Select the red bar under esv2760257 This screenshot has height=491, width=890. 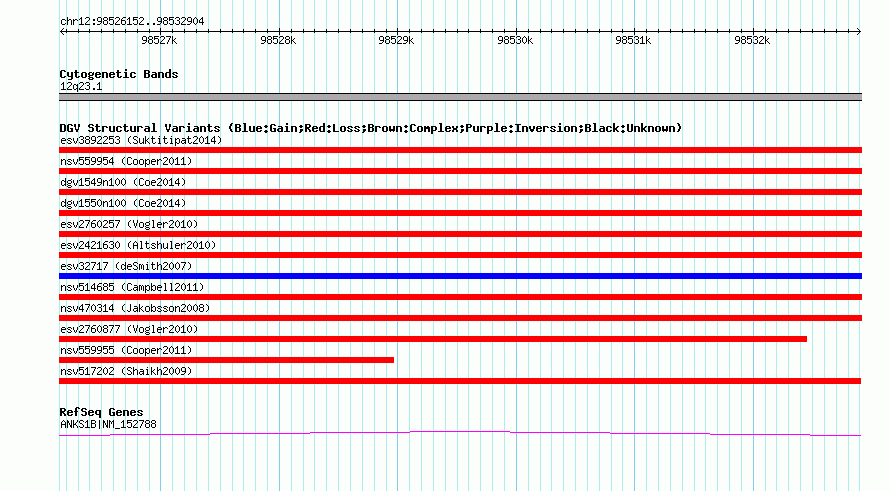pos(460,234)
